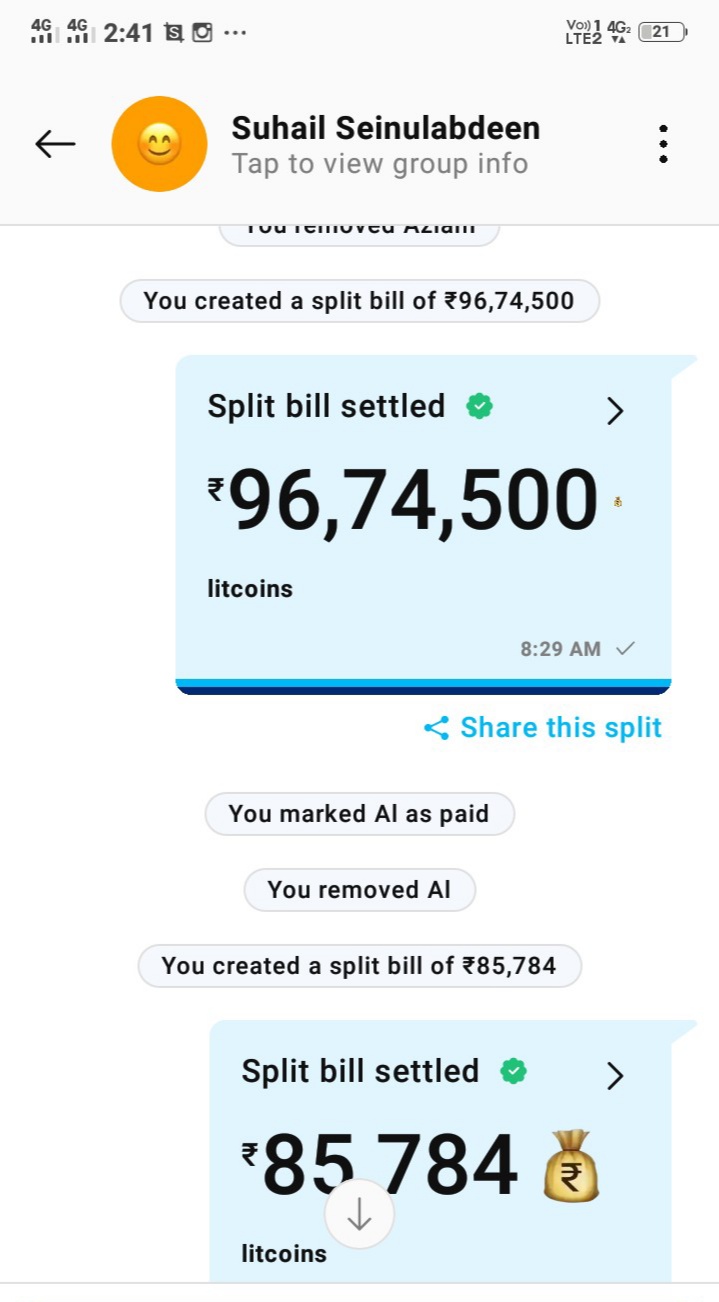Expand the ₹96,74,500 split bill chevron
The height and width of the screenshot is (1302, 719).
[x=615, y=410]
